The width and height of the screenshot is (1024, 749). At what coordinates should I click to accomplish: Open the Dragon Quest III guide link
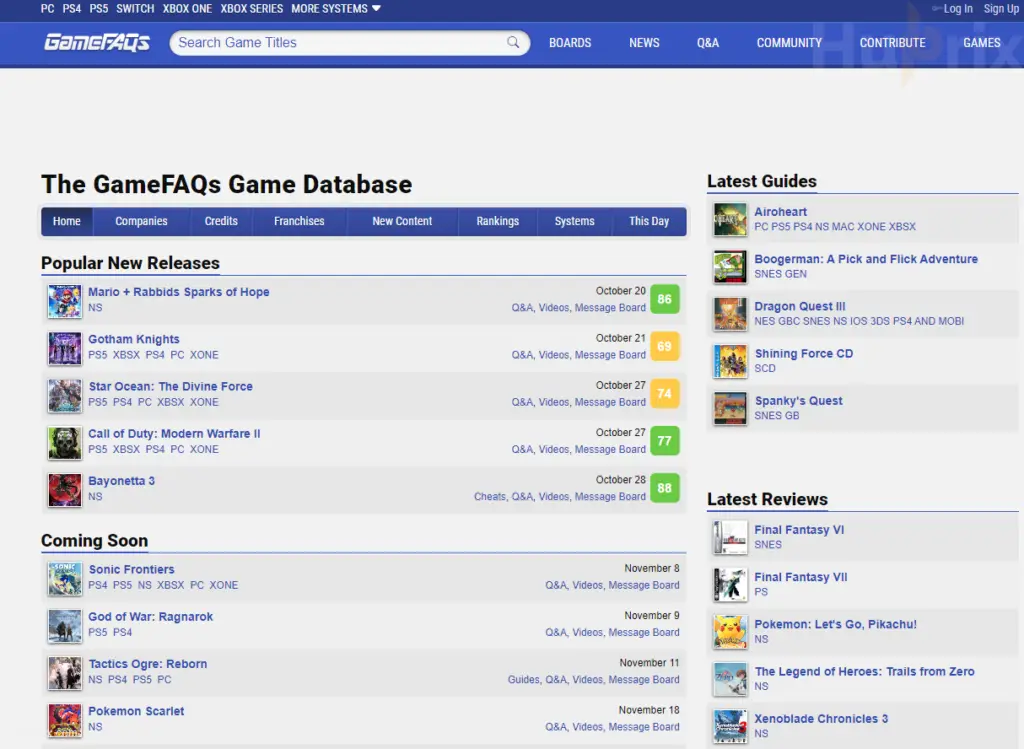pyautogui.click(x=800, y=306)
